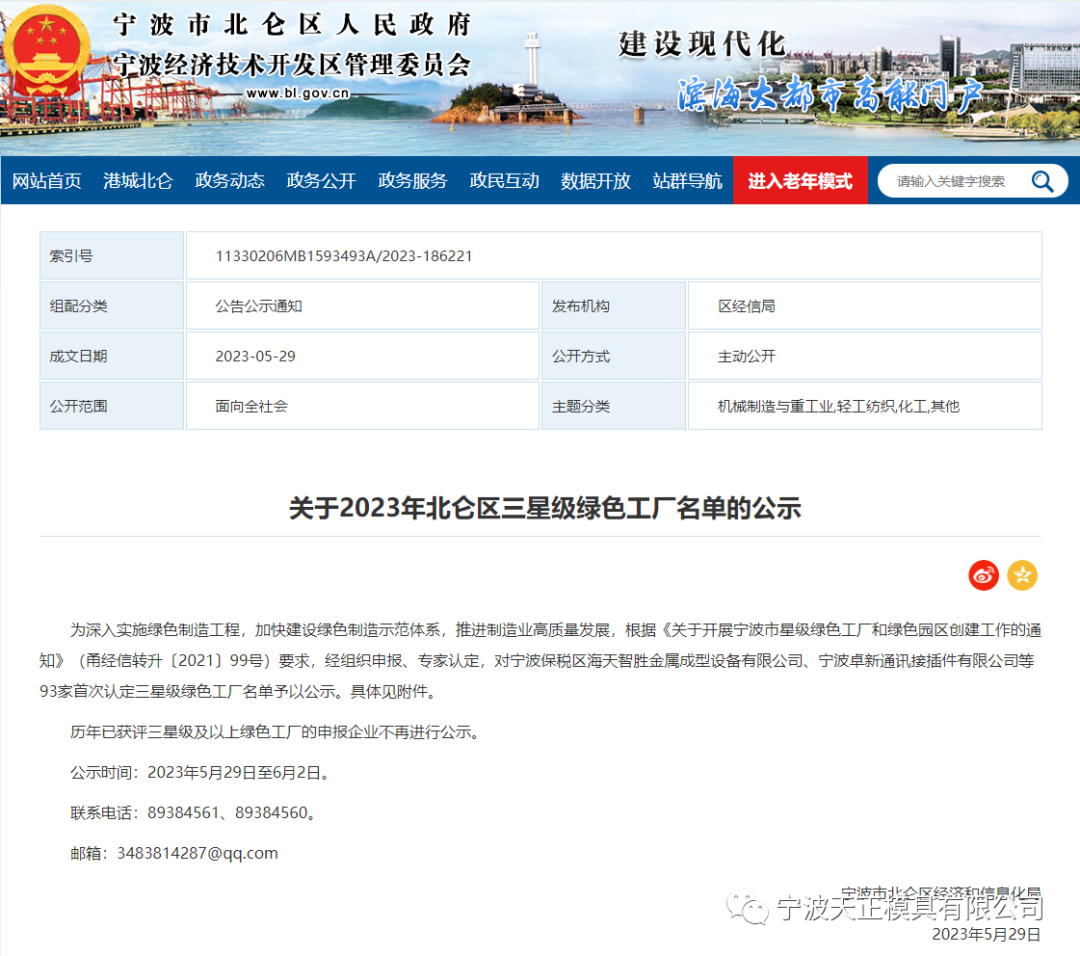Click the yellow star favorite icon
Screen dimensions: 1080x956
click(1022, 575)
